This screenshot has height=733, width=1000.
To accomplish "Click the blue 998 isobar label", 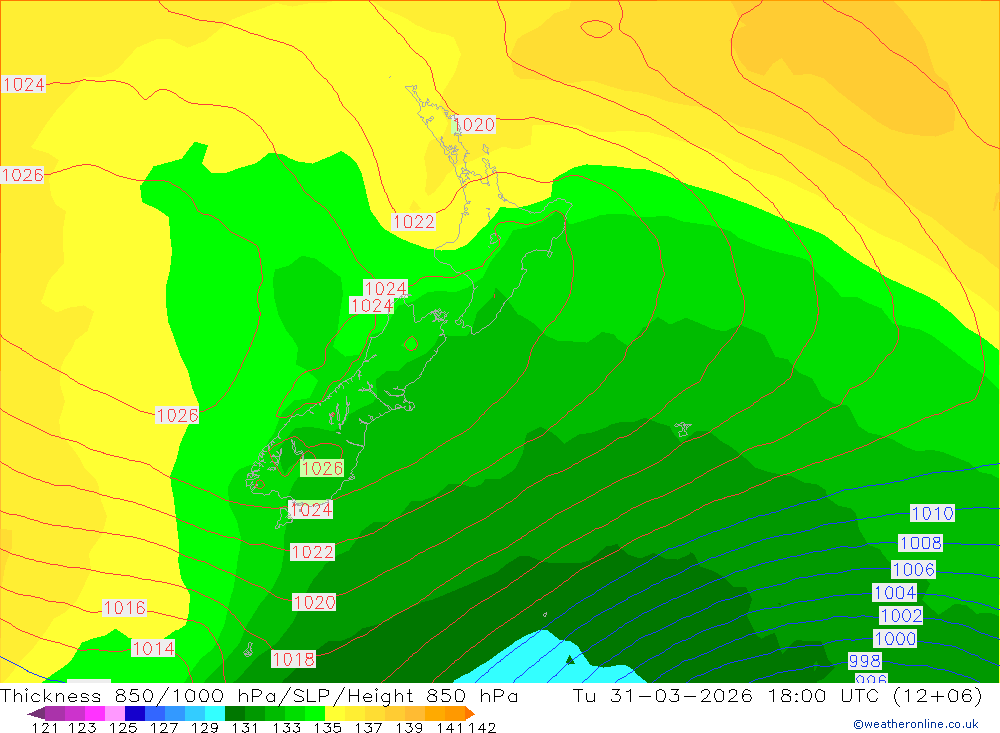I will [x=865, y=661].
